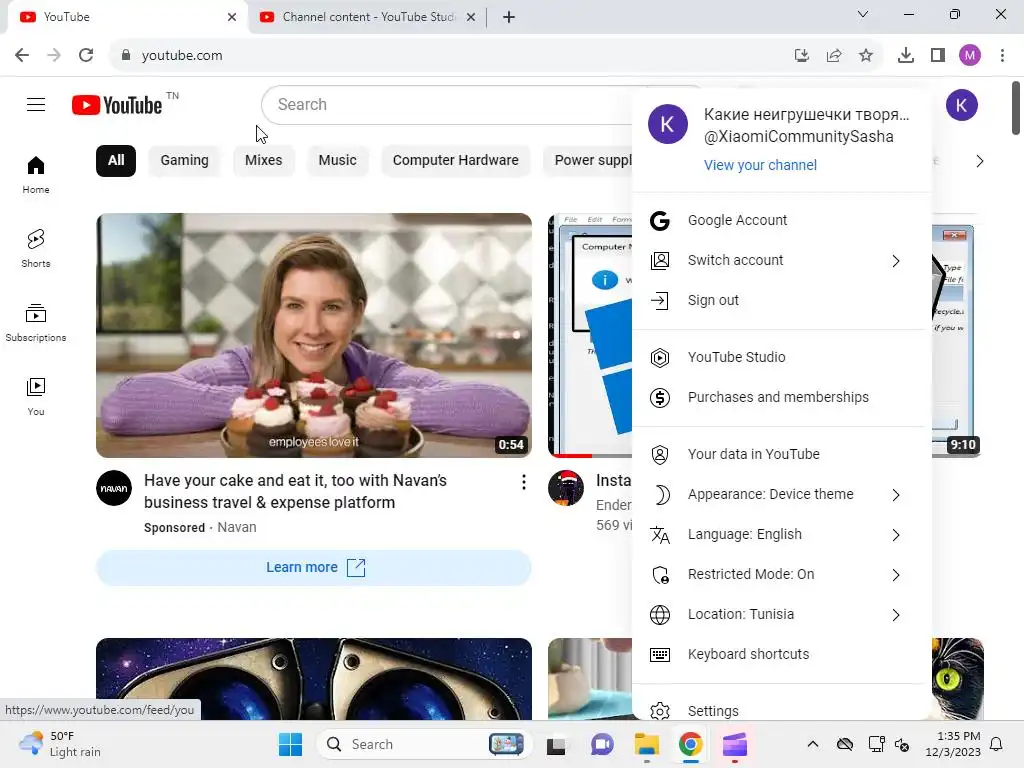Select the All filter chip
Viewport: 1024px width, 768px height.
click(x=116, y=161)
